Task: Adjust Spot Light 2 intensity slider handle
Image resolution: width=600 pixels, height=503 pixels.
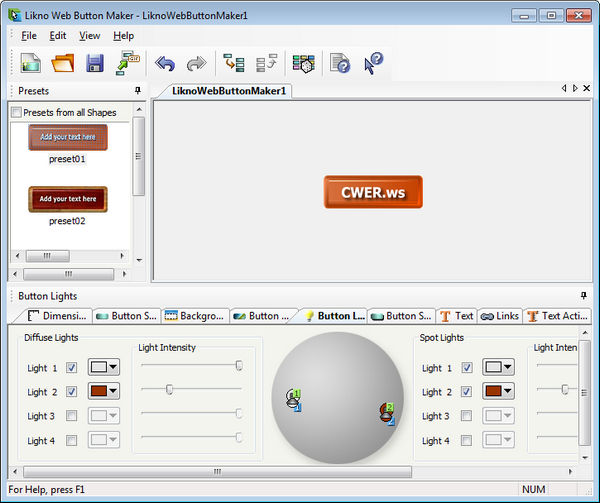Action: (565, 389)
